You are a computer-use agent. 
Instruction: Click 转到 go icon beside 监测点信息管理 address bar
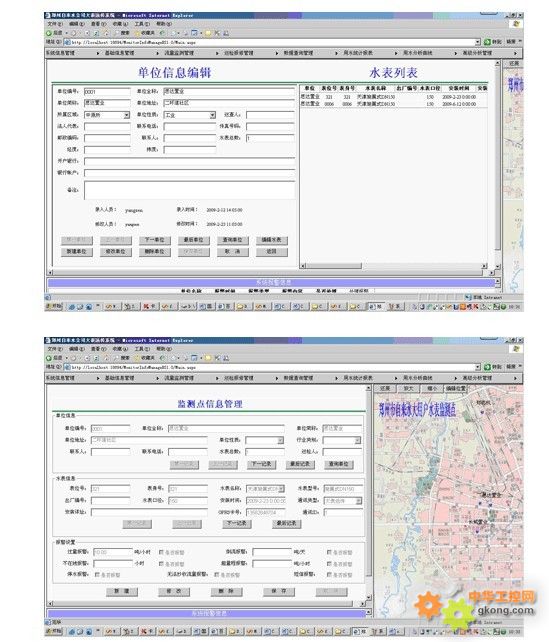coord(487,367)
